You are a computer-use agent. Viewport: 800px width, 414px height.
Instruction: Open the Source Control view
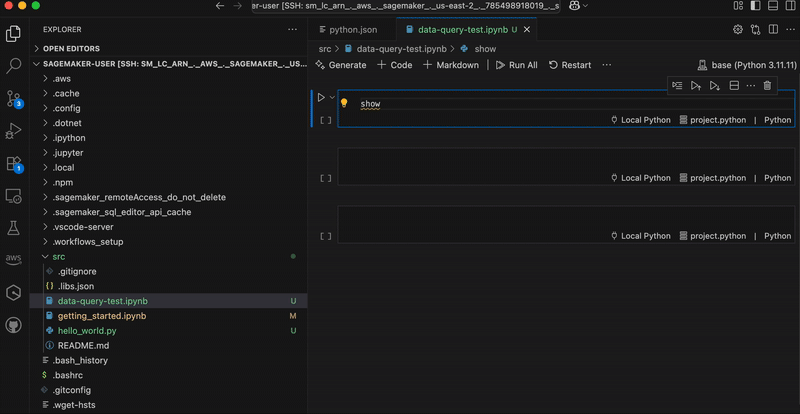tap(14, 98)
